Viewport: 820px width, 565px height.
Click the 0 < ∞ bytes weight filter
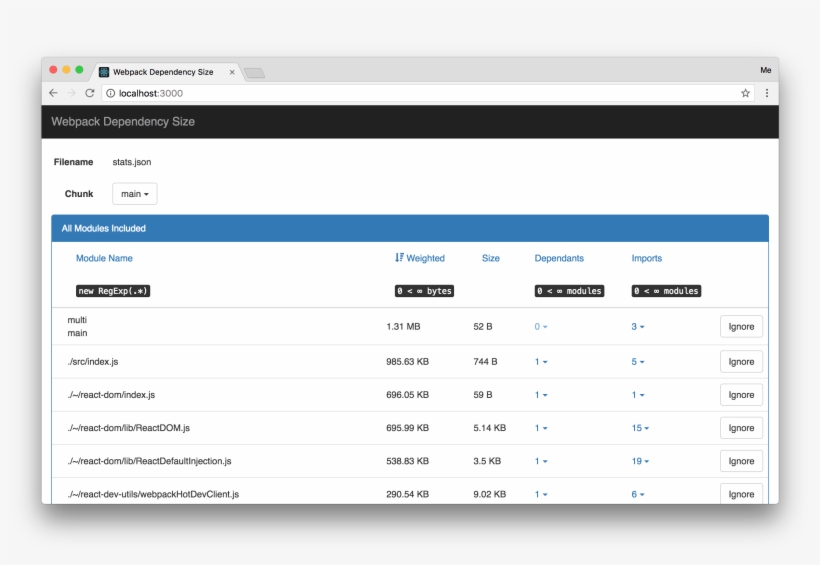coord(424,291)
